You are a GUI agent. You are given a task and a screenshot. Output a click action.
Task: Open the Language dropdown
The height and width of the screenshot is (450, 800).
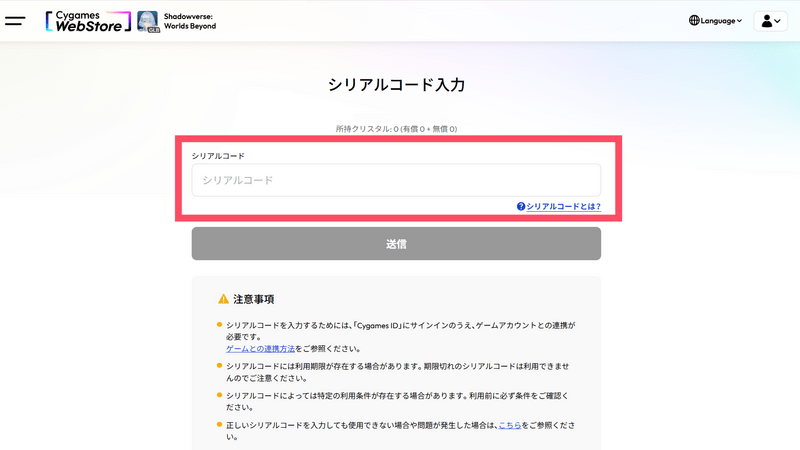pyautogui.click(x=715, y=21)
